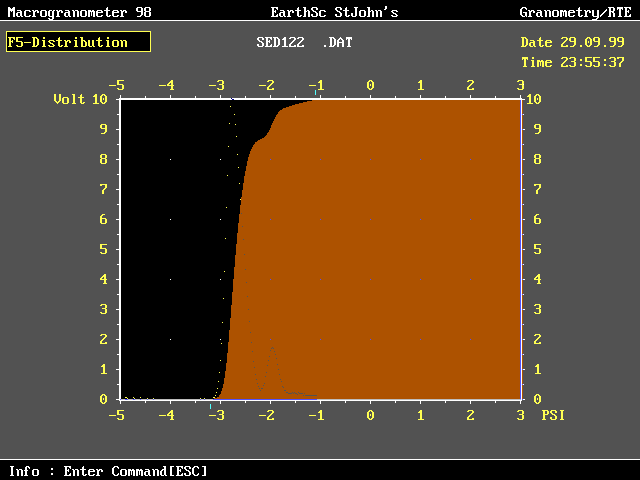Click the cyan marker on the top axis
Screen dimensions: 640x480
click(x=316, y=93)
